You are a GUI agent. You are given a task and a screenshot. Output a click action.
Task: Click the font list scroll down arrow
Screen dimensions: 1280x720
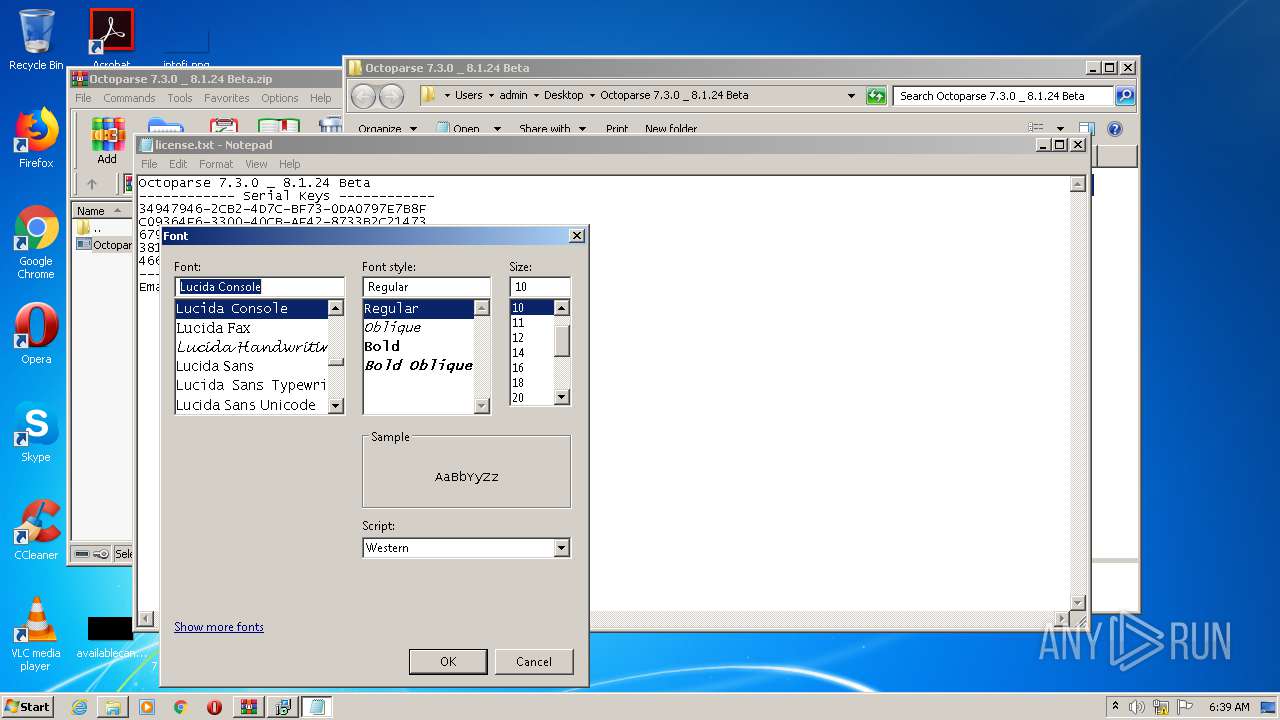click(x=336, y=406)
